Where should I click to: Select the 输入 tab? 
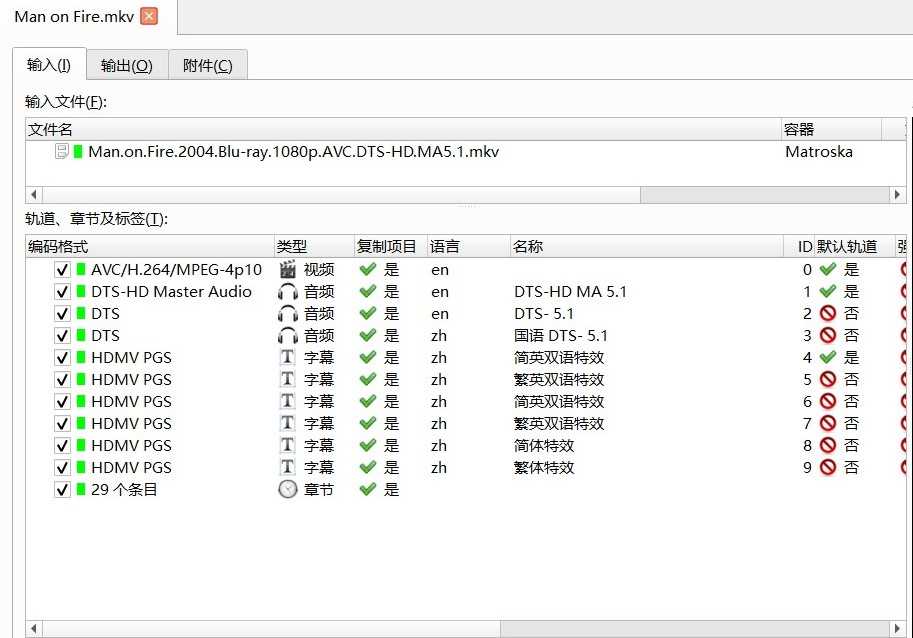(x=48, y=64)
